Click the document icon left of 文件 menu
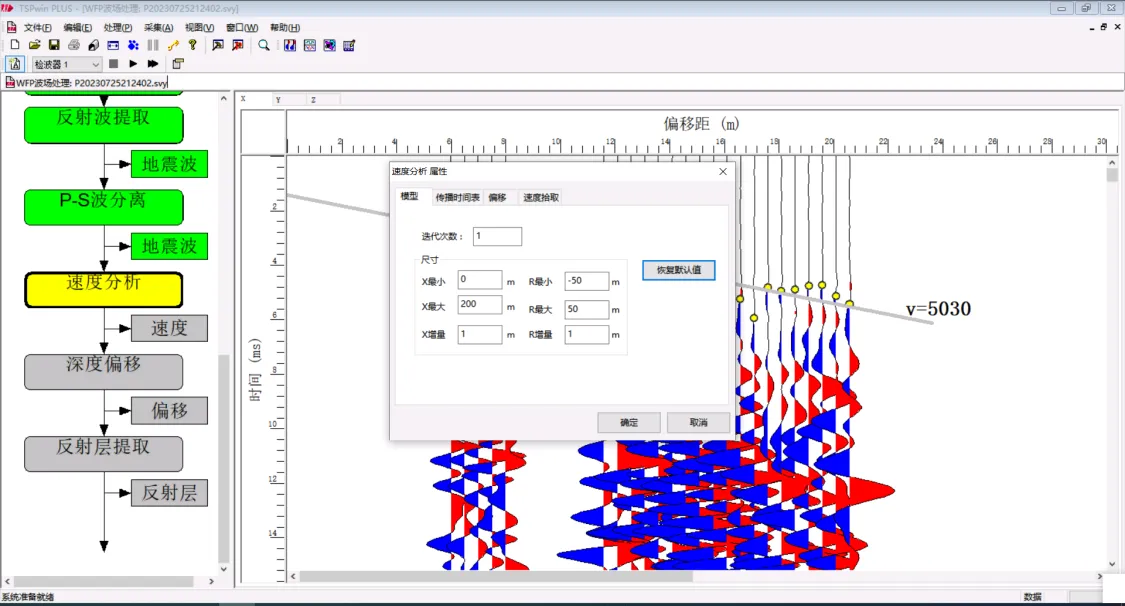 11,27
